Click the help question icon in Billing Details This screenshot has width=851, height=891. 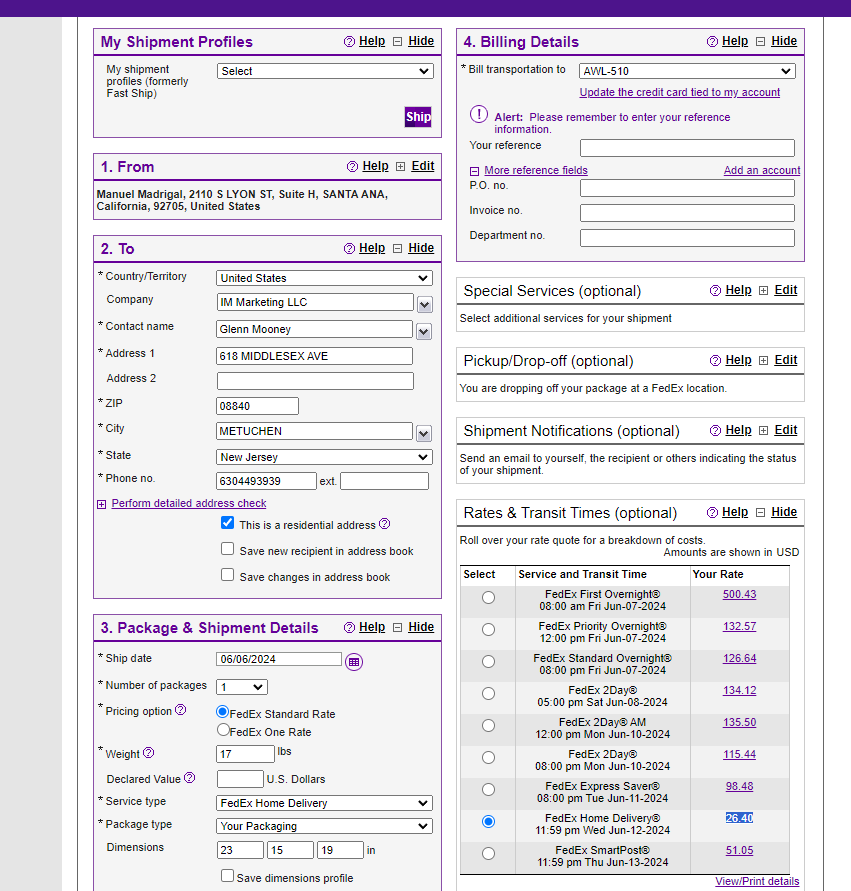[x=712, y=41]
